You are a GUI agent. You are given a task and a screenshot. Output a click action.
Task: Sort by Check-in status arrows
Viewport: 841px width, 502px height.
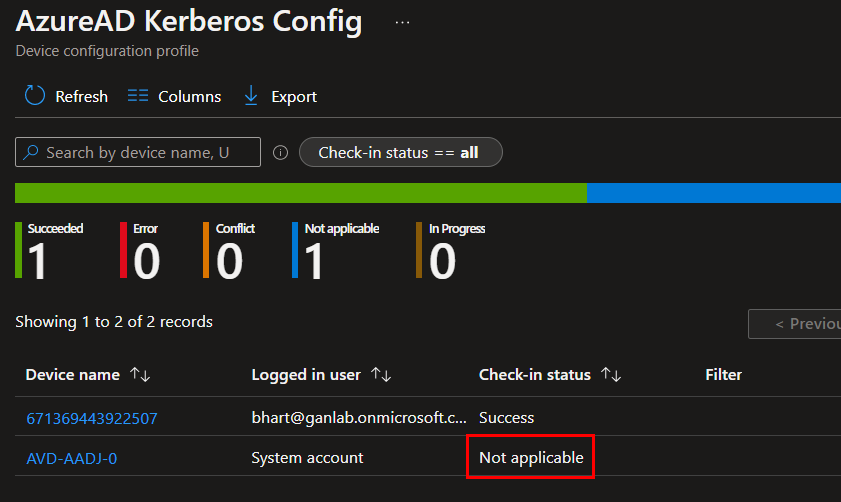611,375
